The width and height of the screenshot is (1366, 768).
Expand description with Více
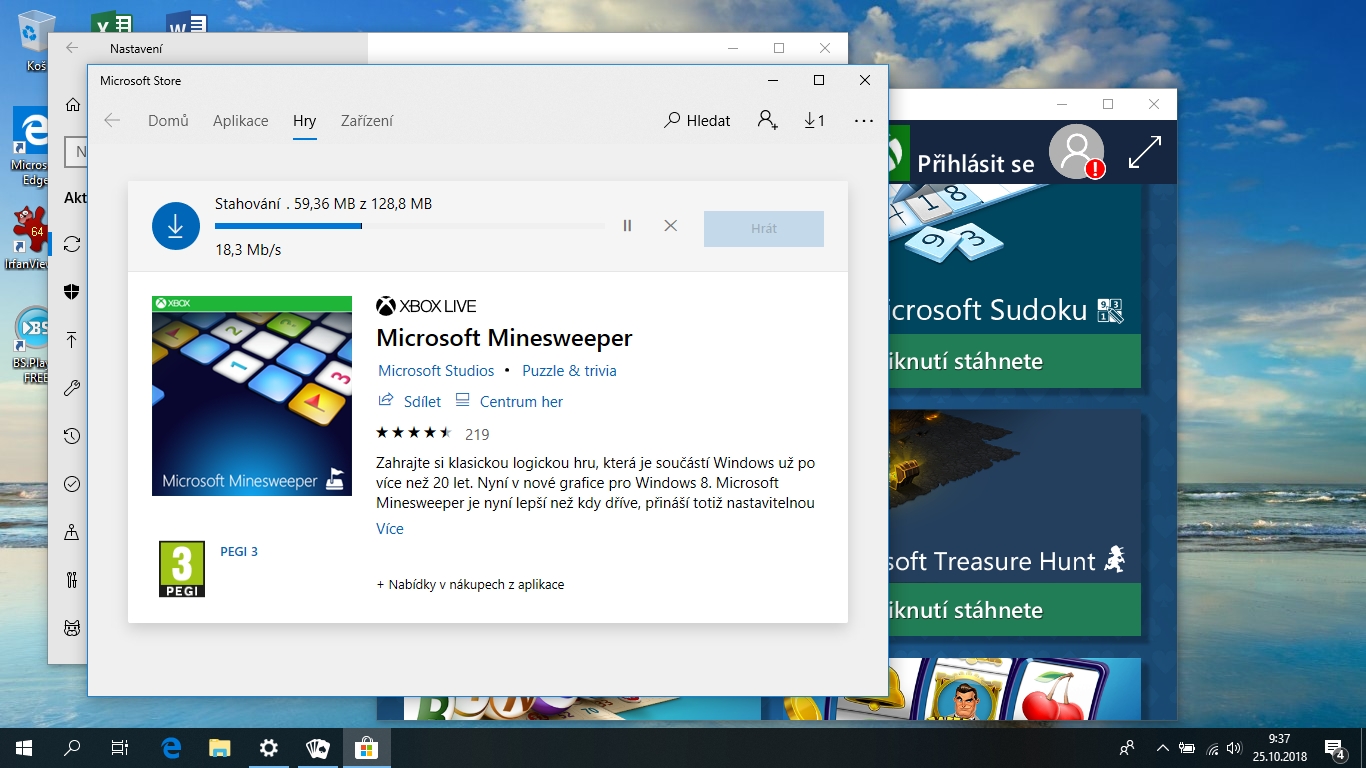pos(390,528)
